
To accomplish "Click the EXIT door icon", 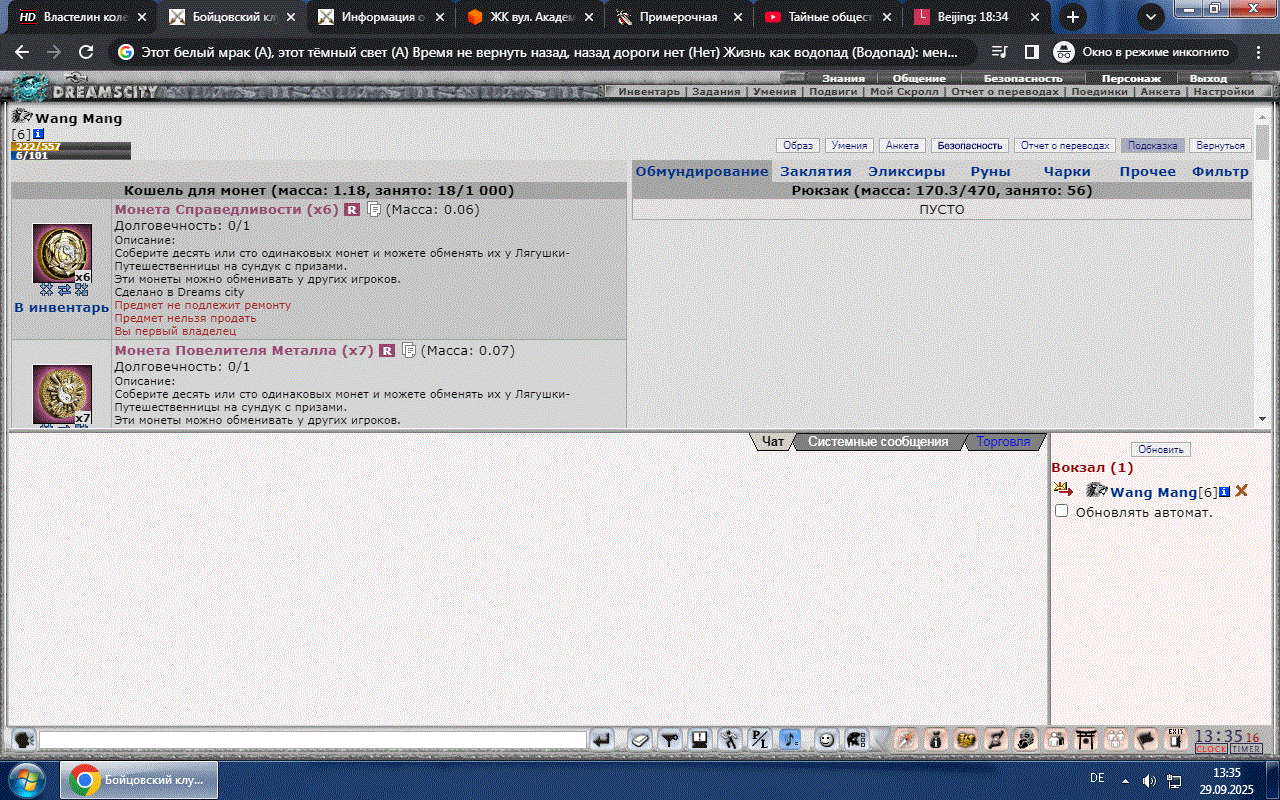I will tap(1175, 740).
